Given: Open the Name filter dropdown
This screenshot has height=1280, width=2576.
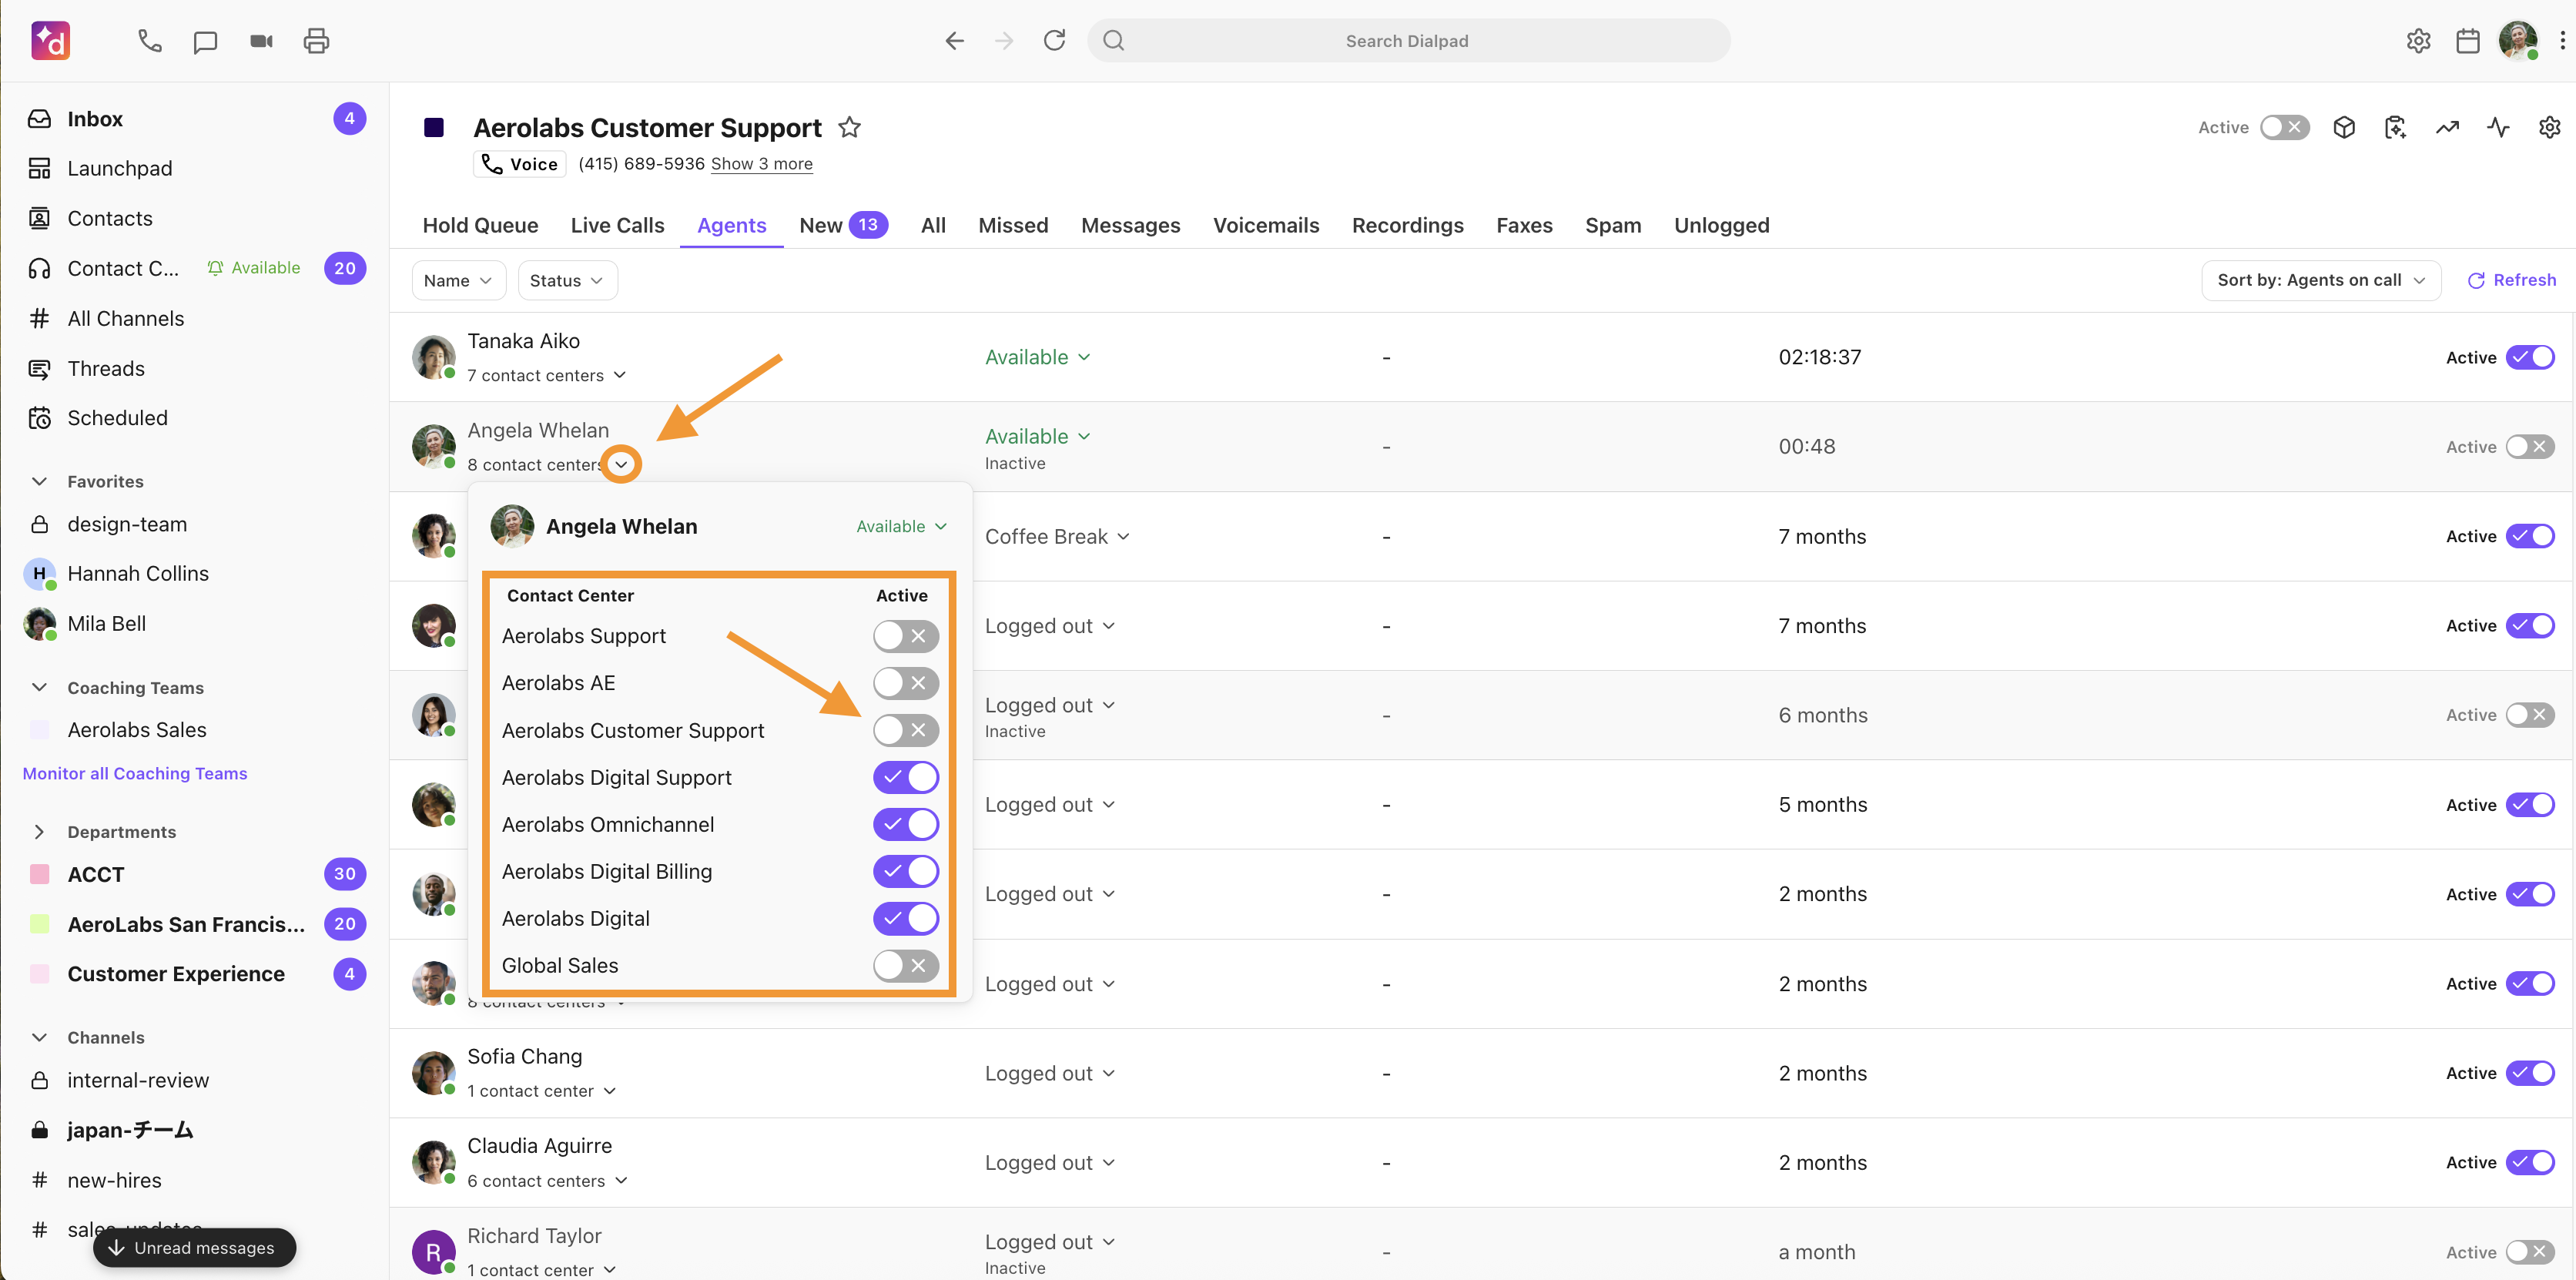Looking at the screenshot, I should click(x=458, y=280).
